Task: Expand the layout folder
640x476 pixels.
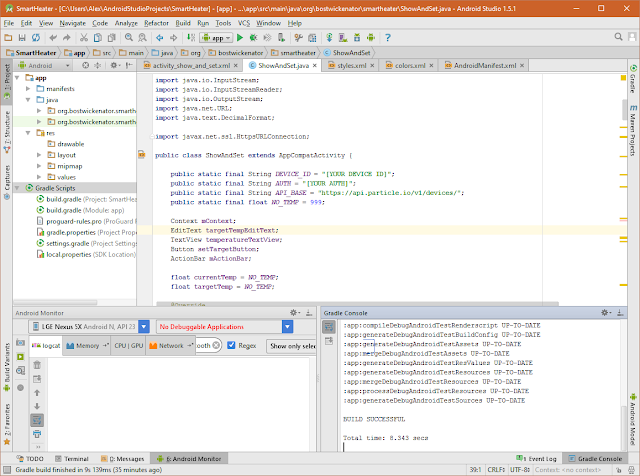Action: click(39, 155)
